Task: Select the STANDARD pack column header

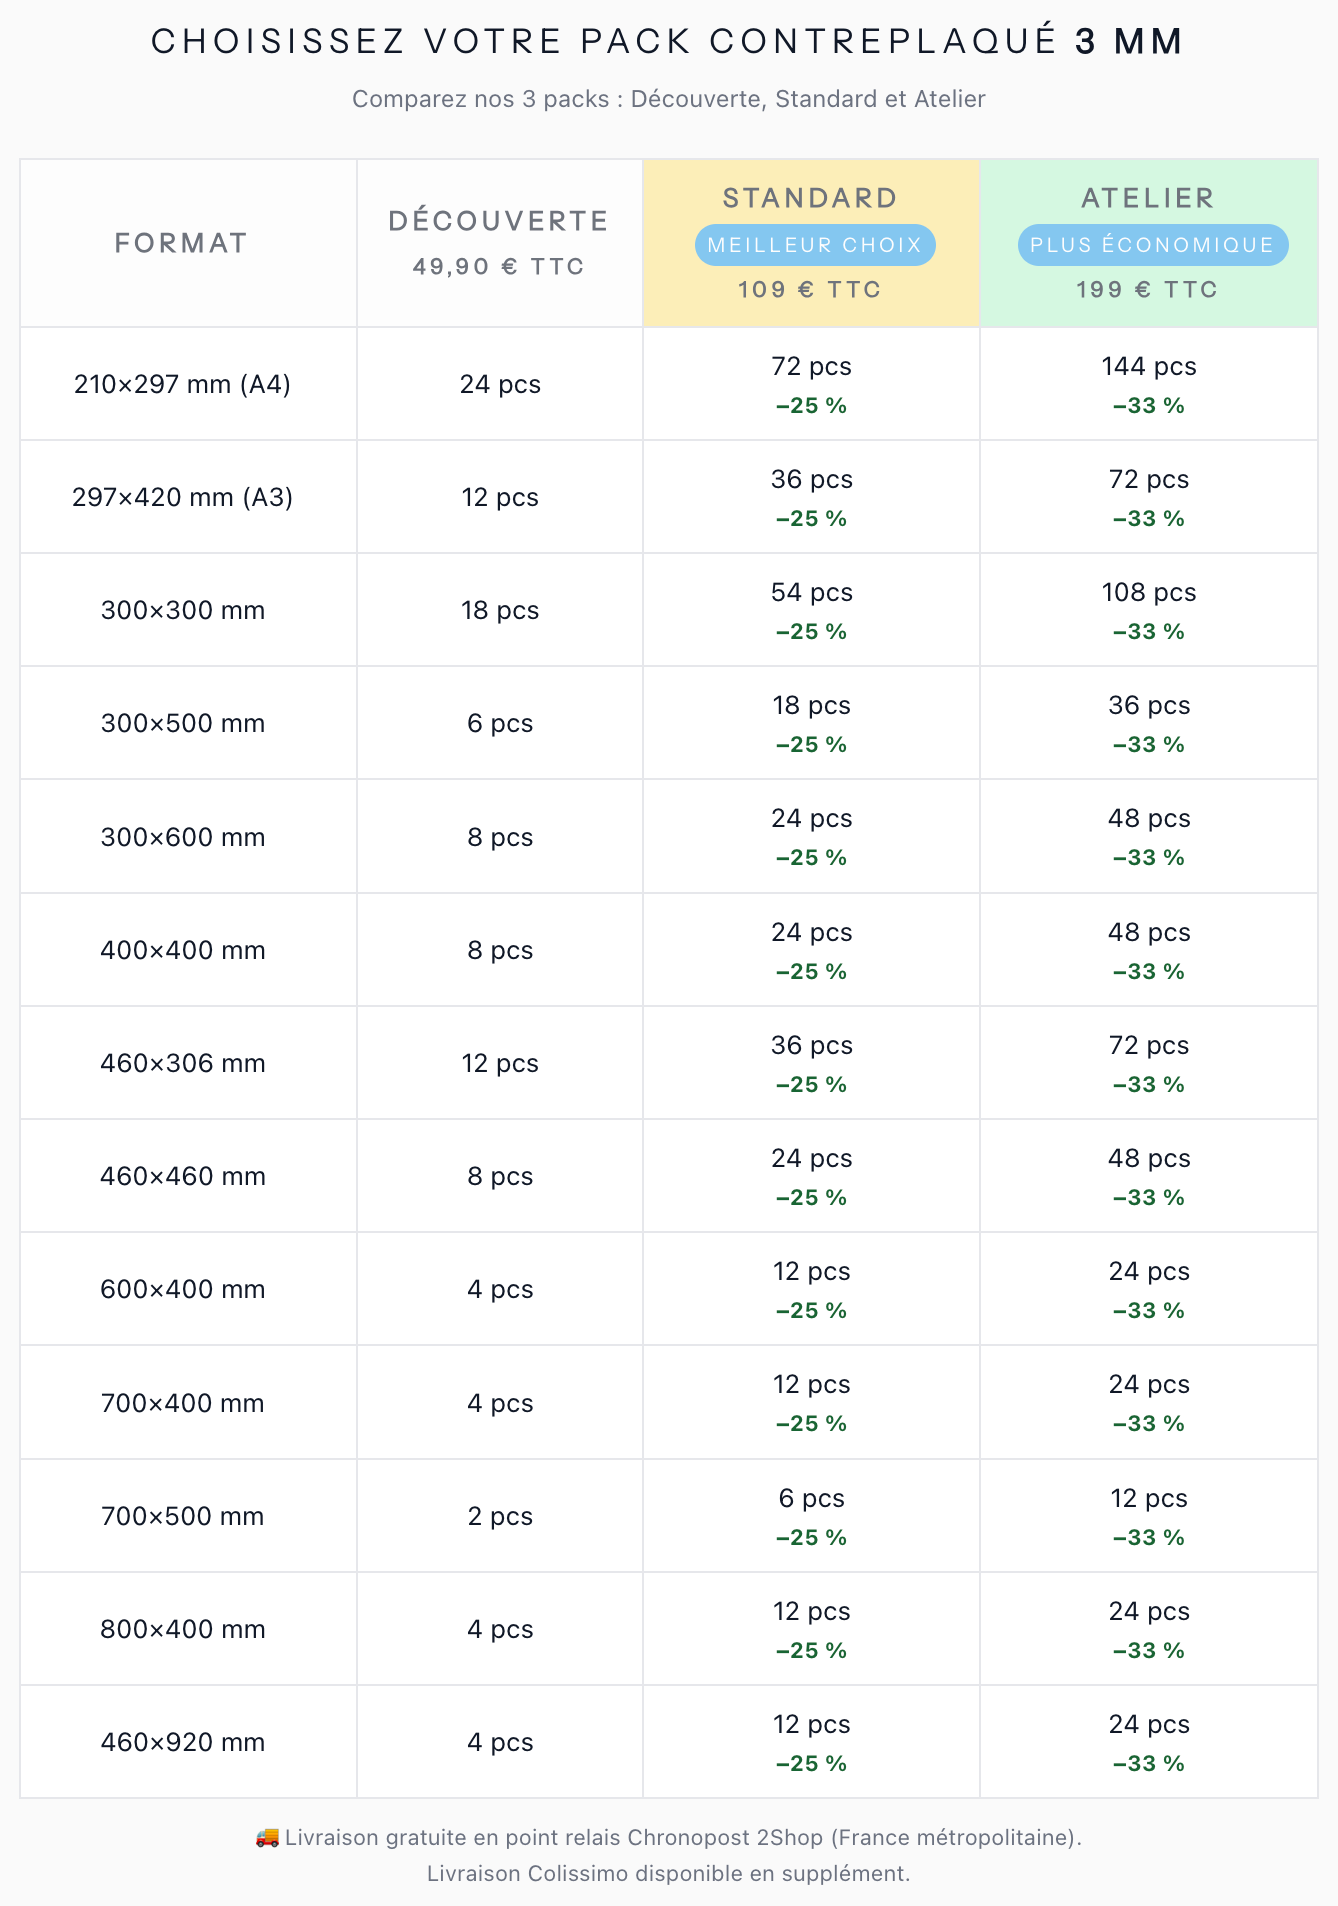Action: [x=810, y=198]
